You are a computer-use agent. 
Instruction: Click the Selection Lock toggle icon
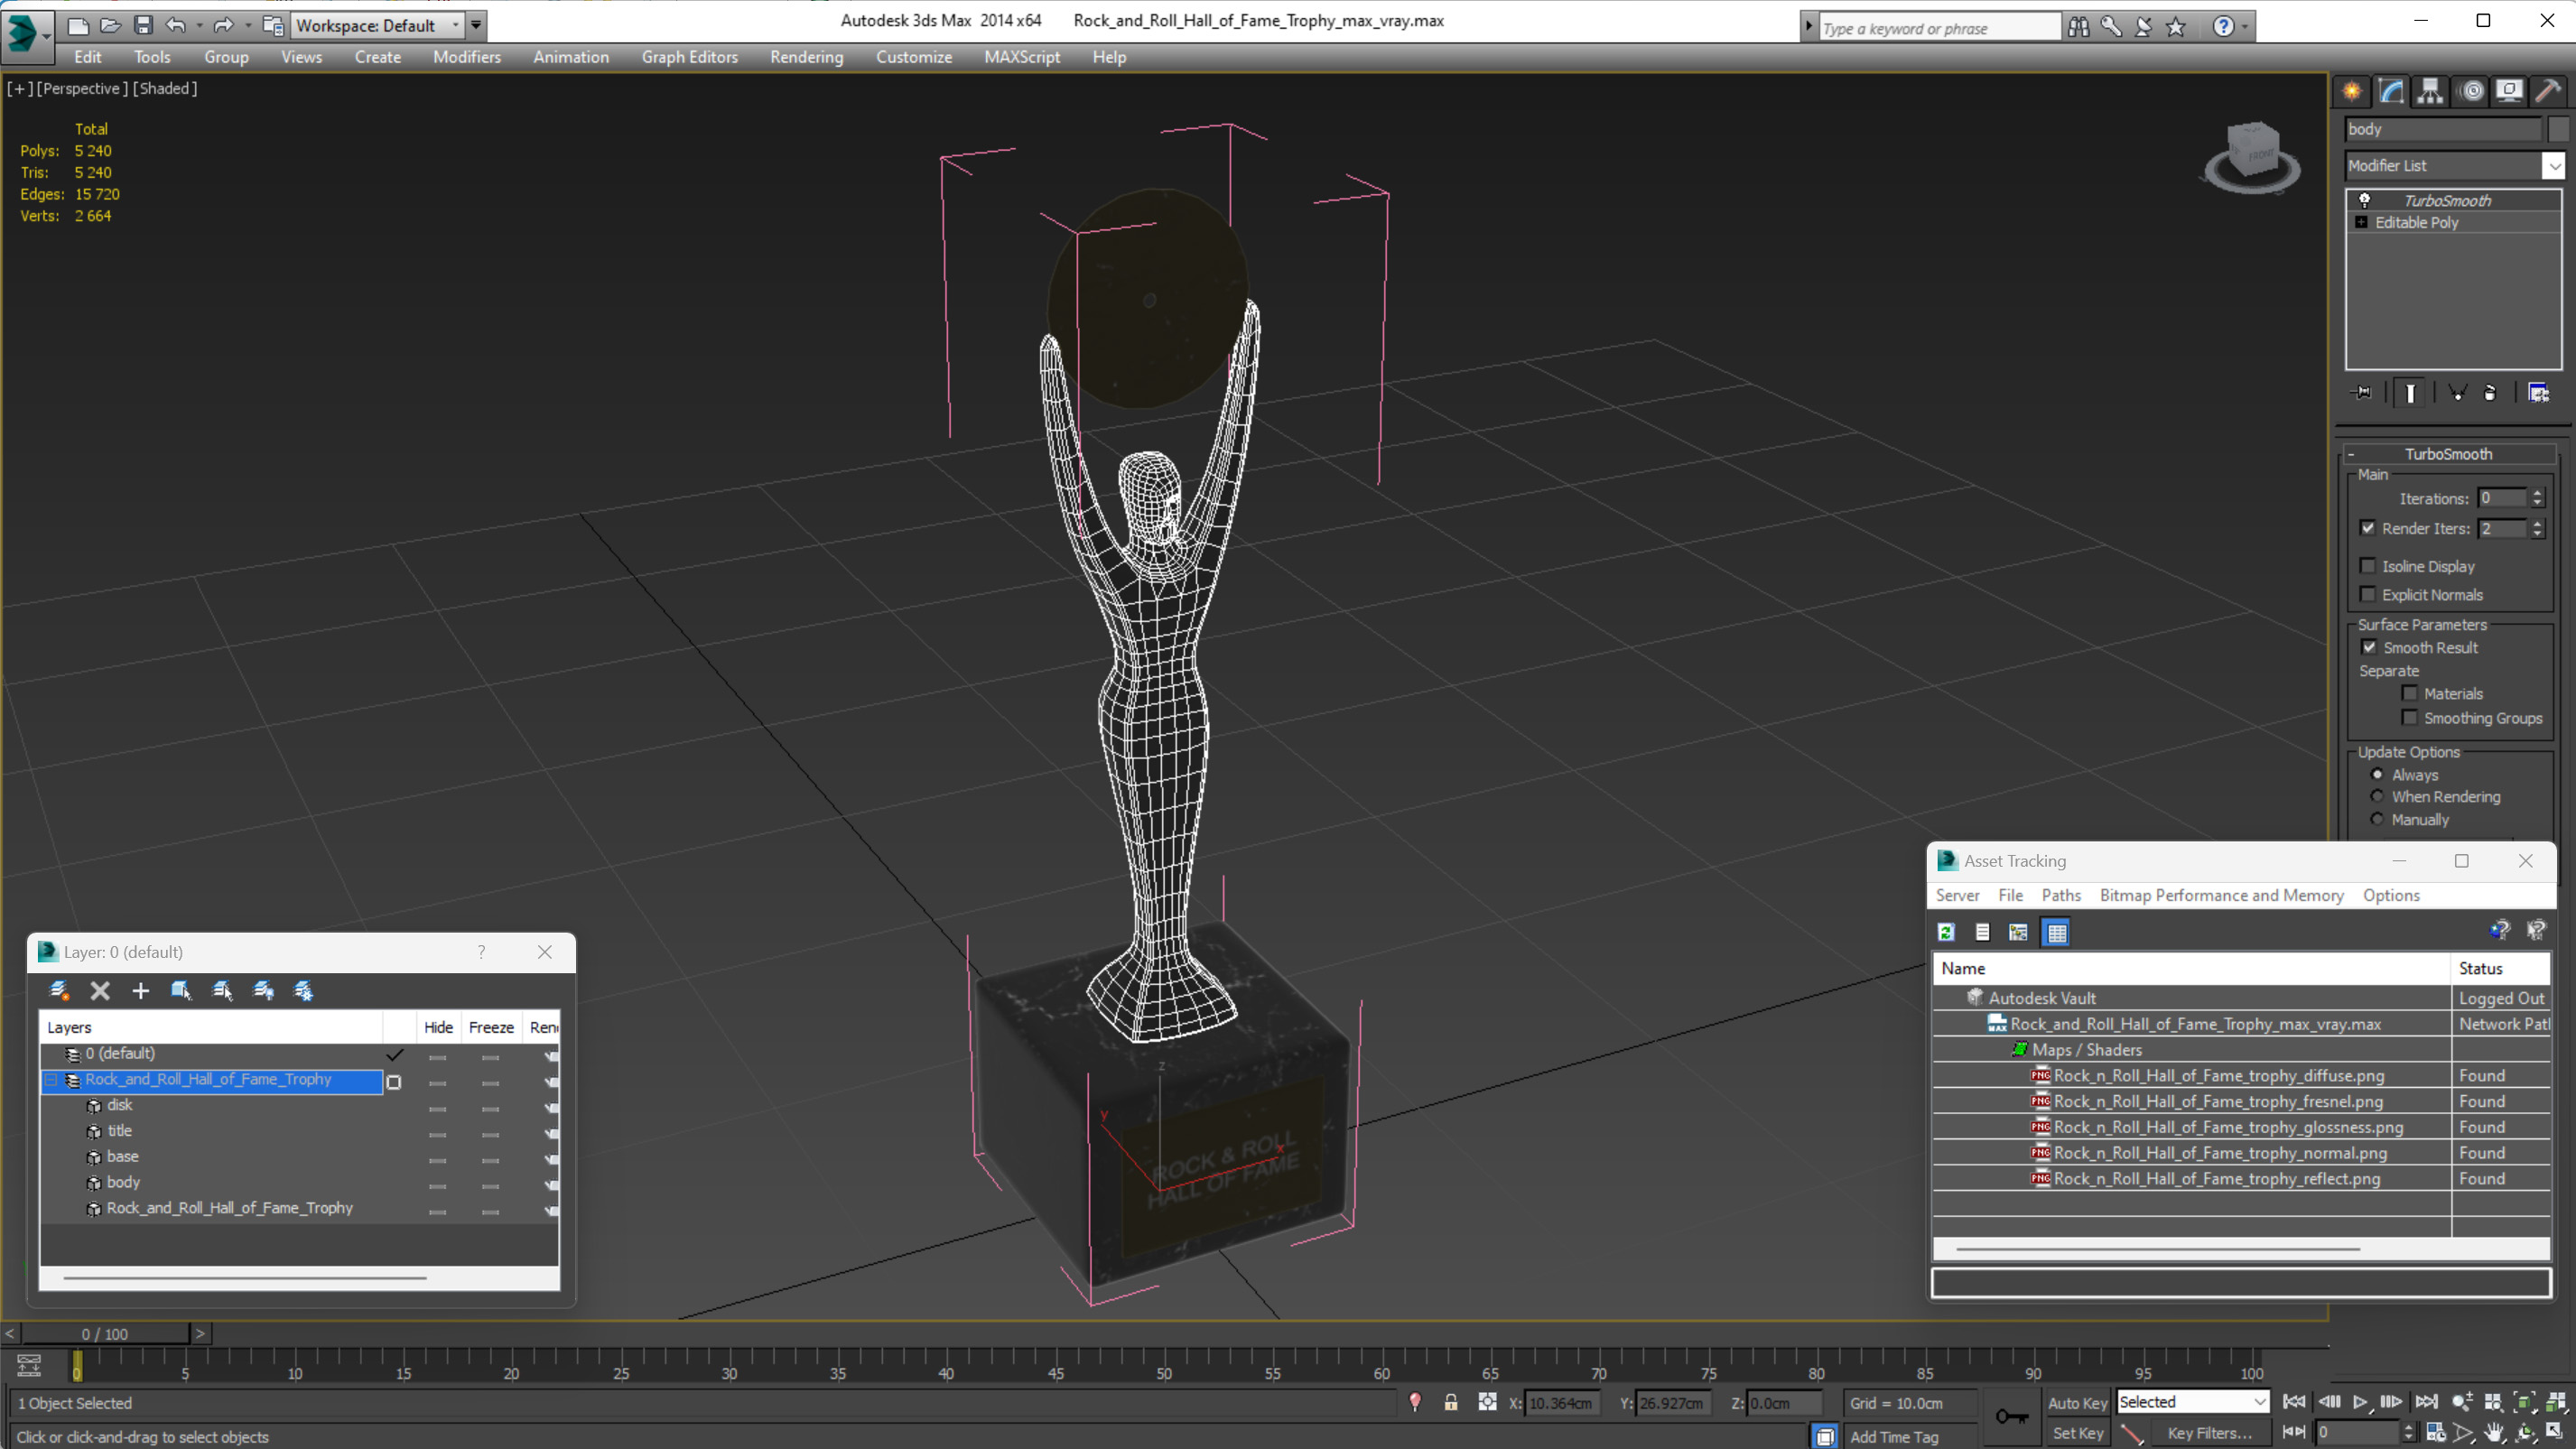point(1450,1403)
